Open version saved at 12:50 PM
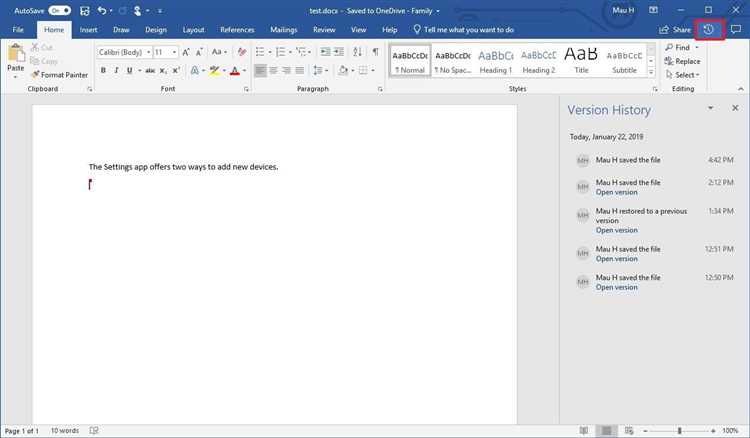Image resolution: width=750 pixels, height=438 pixels. point(617,287)
